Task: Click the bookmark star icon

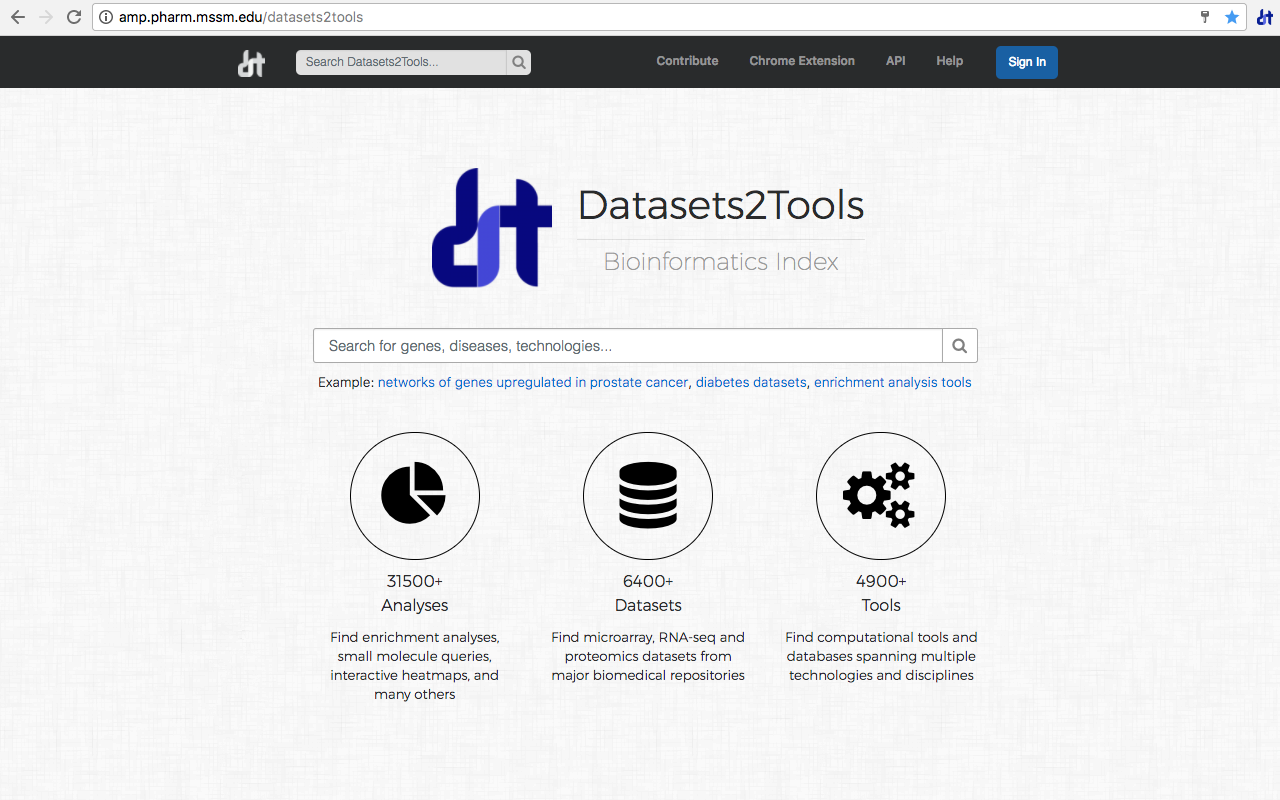Action: [x=1232, y=17]
